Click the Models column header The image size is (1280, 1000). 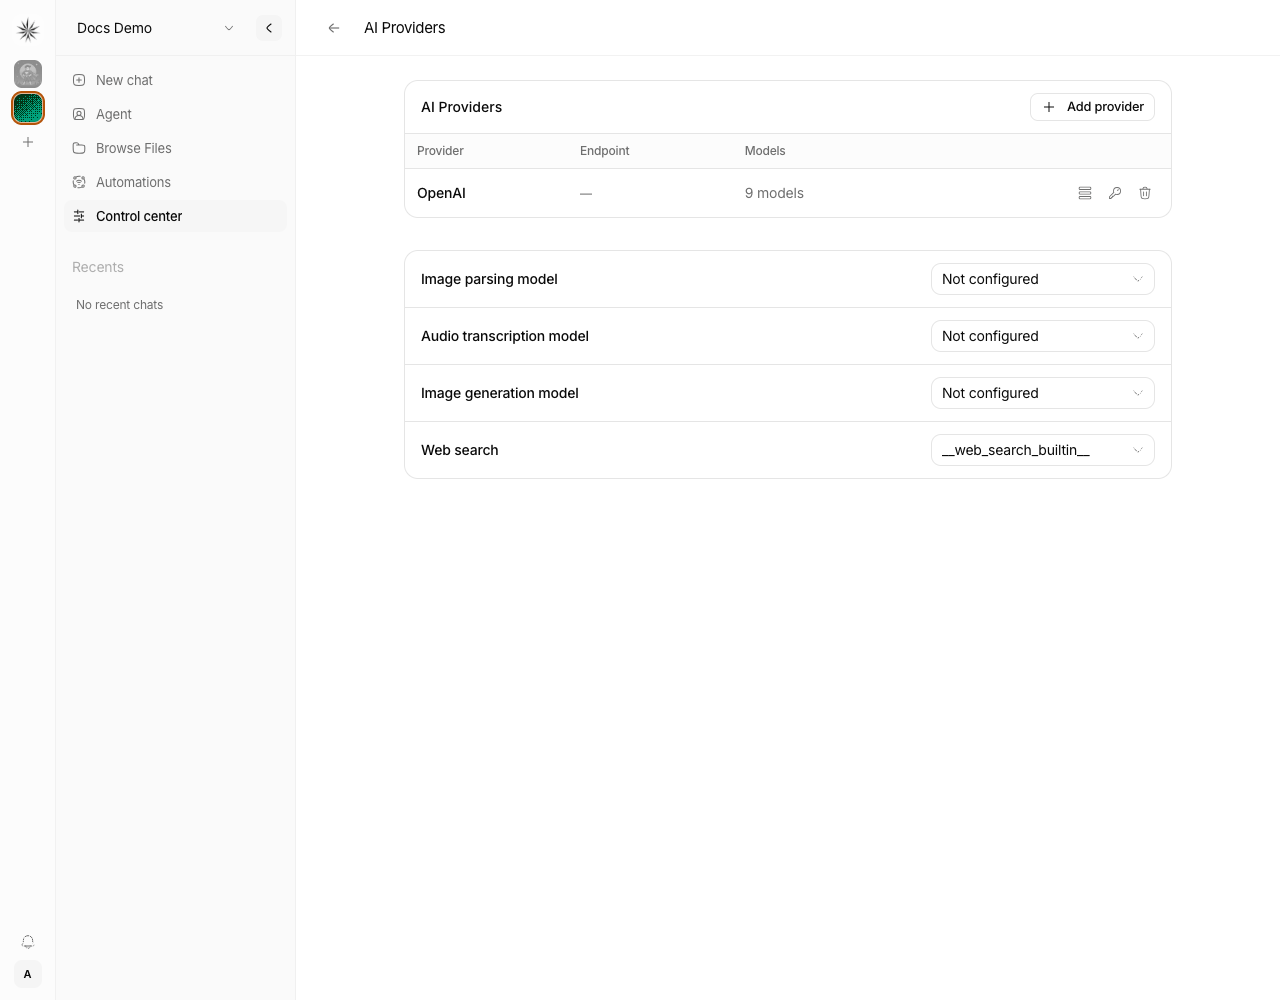[x=765, y=151]
